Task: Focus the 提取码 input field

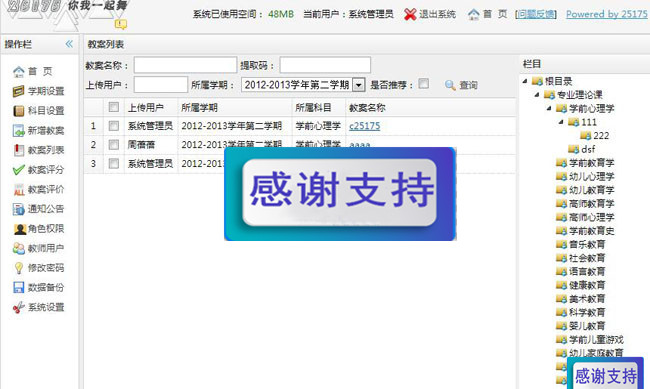Action: (x=325, y=65)
